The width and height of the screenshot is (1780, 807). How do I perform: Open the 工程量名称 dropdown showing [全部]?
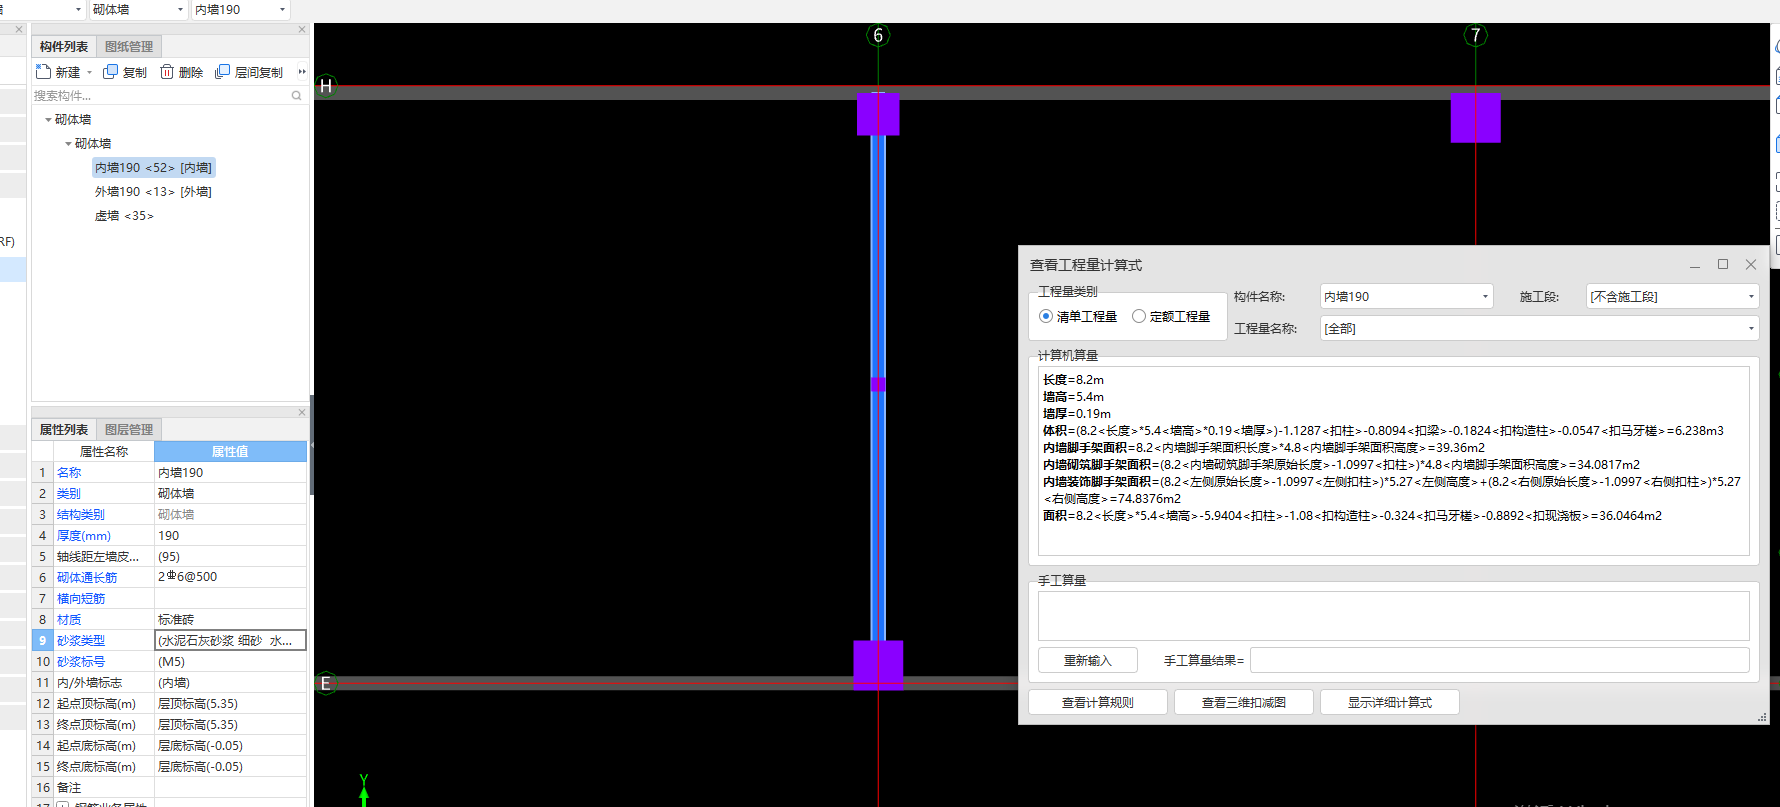(x=1539, y=328)
